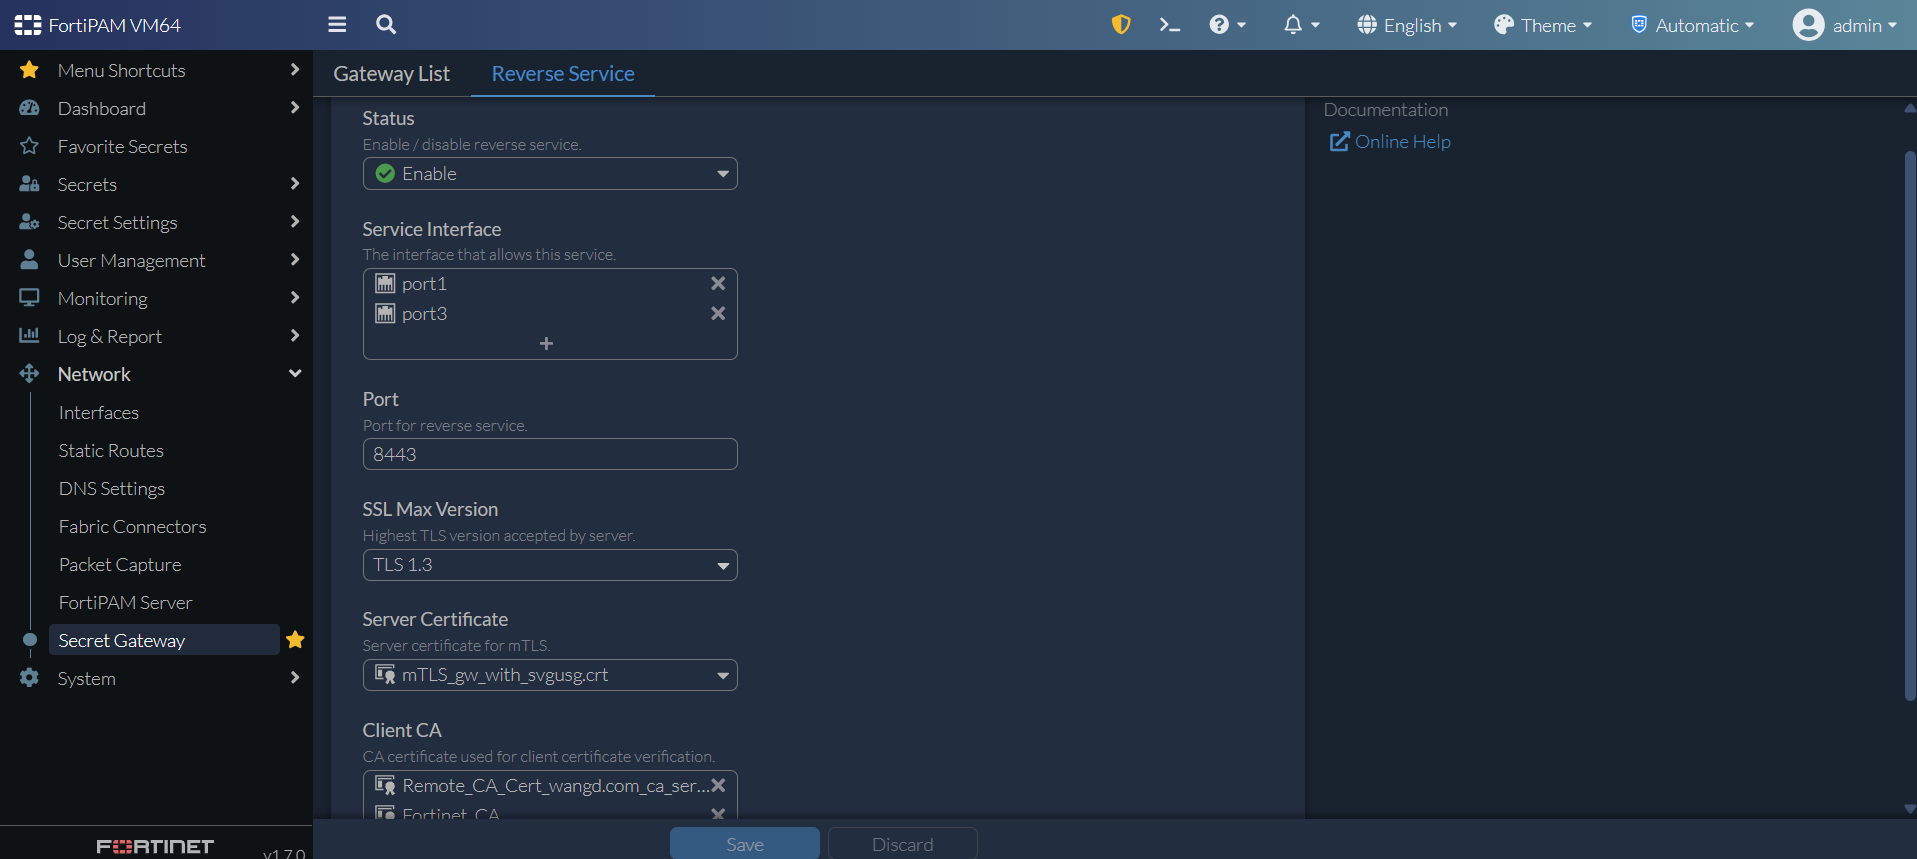Click the Dashboard gauge icon
This screenshot has height=859, width=1917.
click(x=29, y=108)
